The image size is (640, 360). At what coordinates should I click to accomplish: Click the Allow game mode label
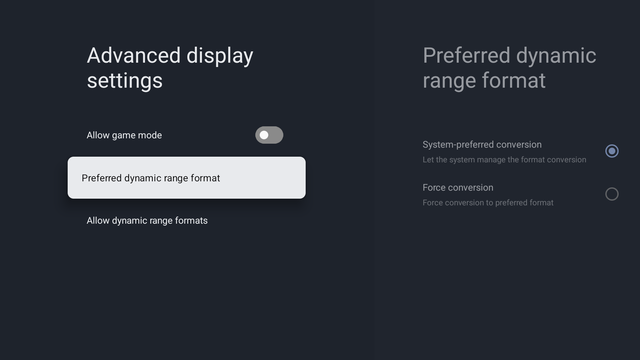point(124,135)
